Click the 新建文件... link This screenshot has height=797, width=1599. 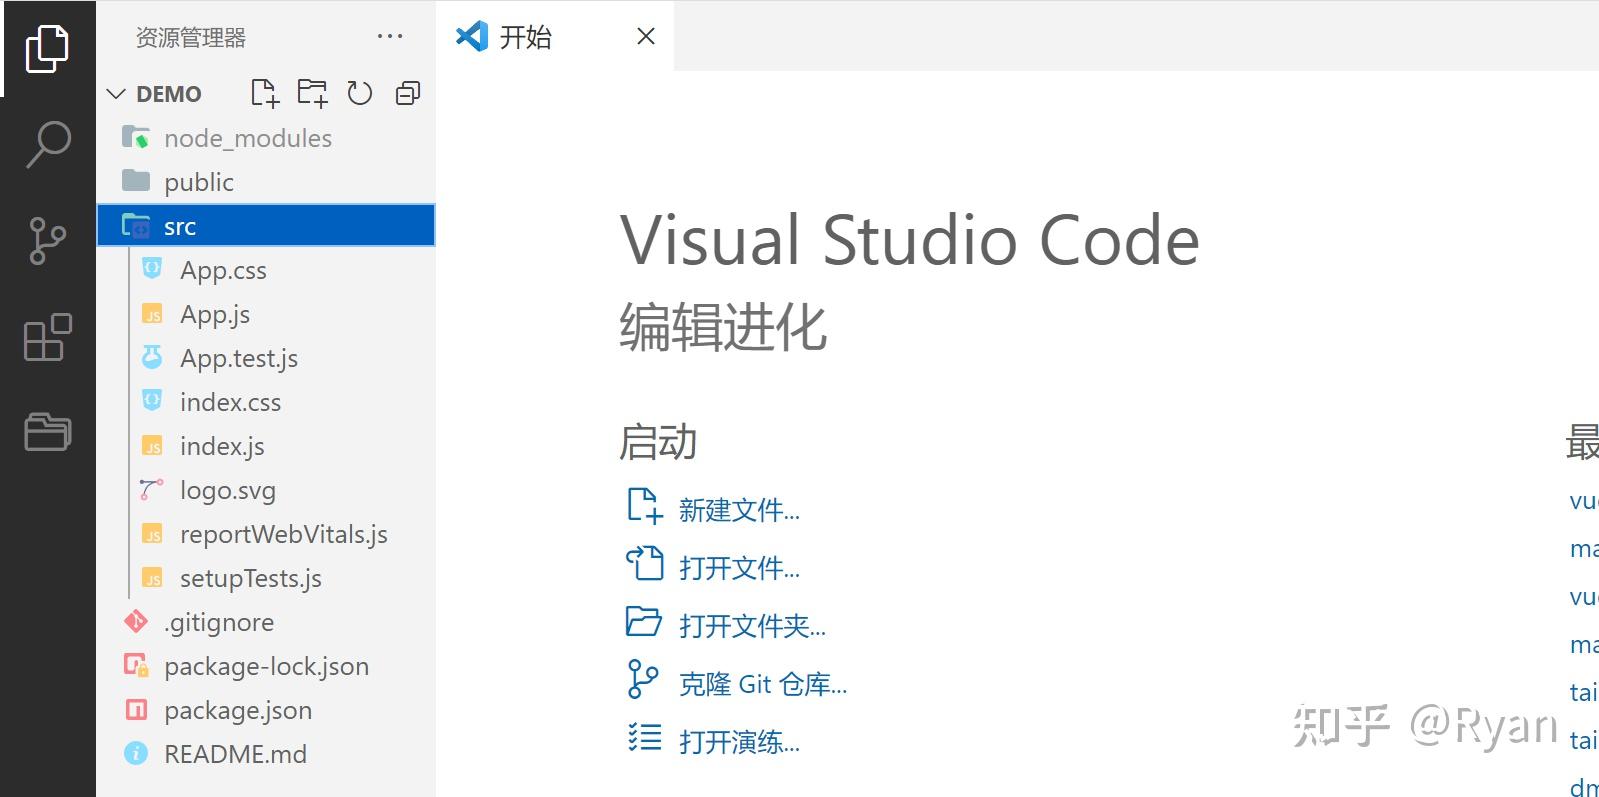pyautogui.click(x=739, y=510)
